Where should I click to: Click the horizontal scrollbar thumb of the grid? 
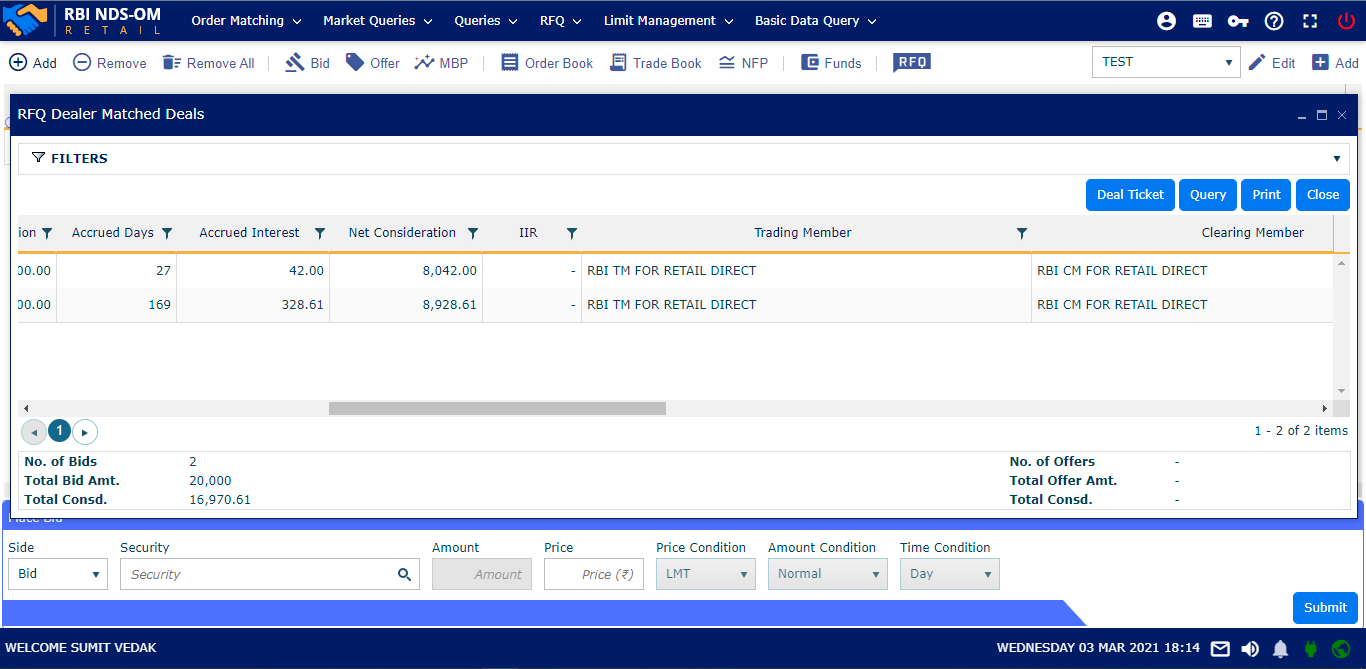497,408
